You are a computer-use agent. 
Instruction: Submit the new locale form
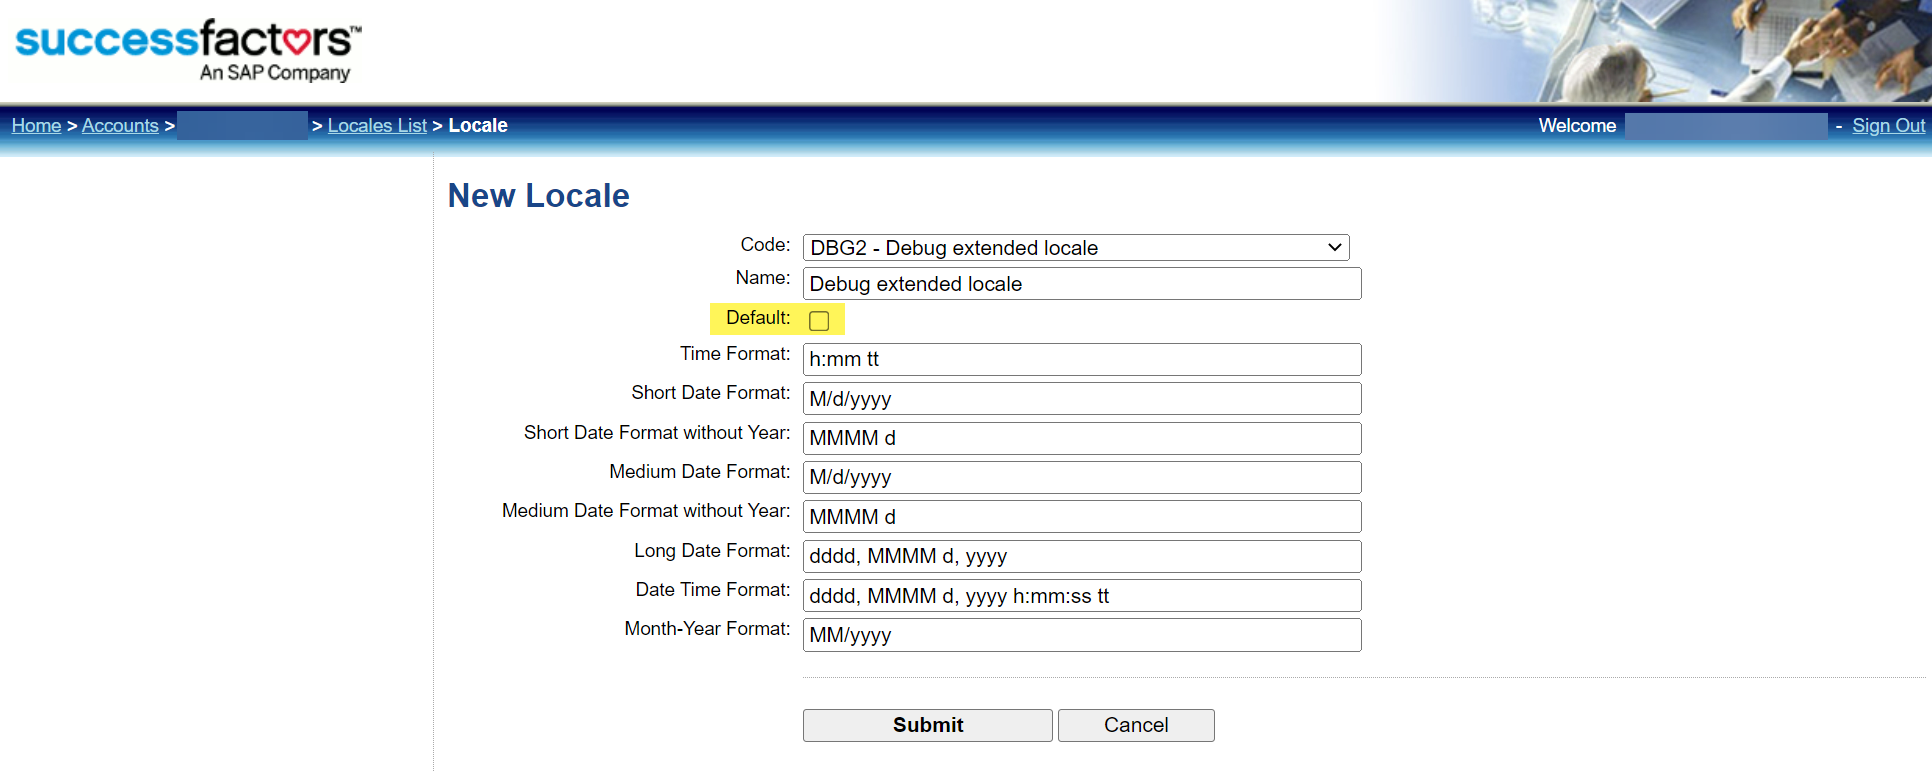928,725
